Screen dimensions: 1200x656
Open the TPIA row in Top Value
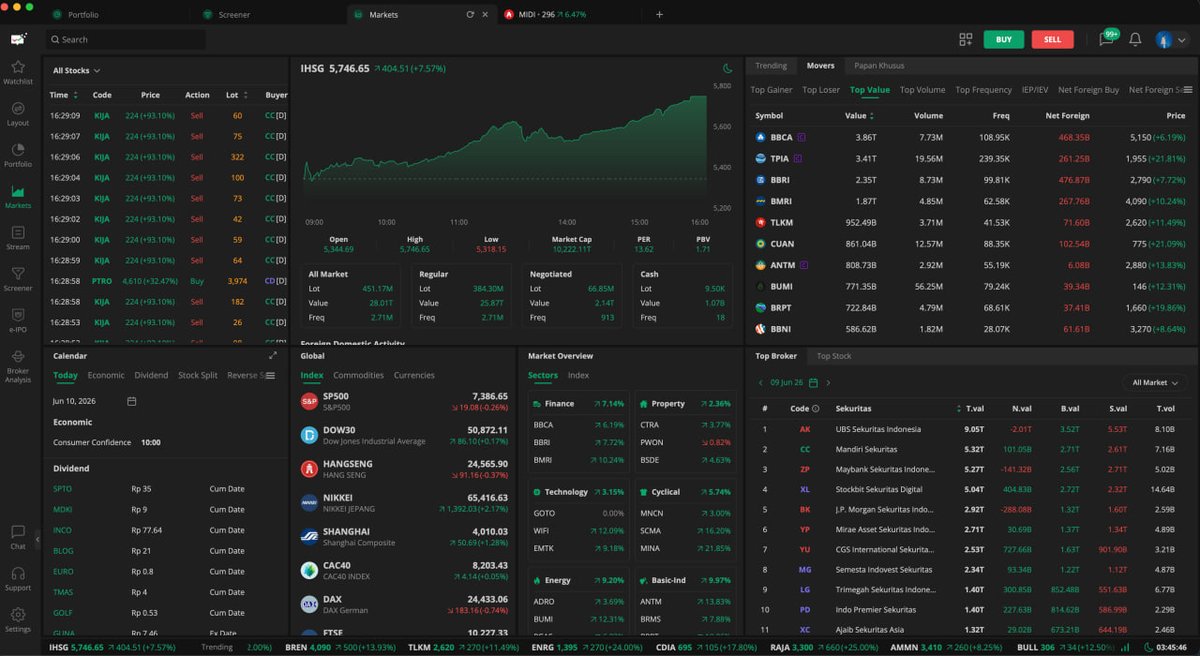(x=972, y=158)
